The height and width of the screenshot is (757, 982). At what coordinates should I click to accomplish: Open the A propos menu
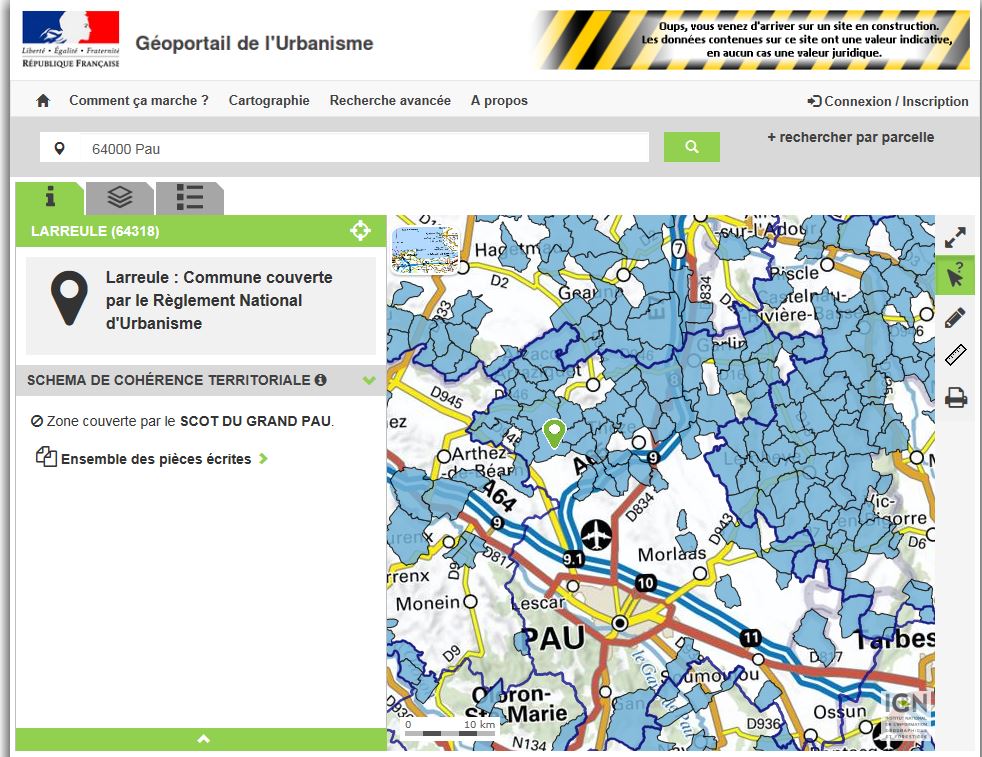(x=499, y=101)
